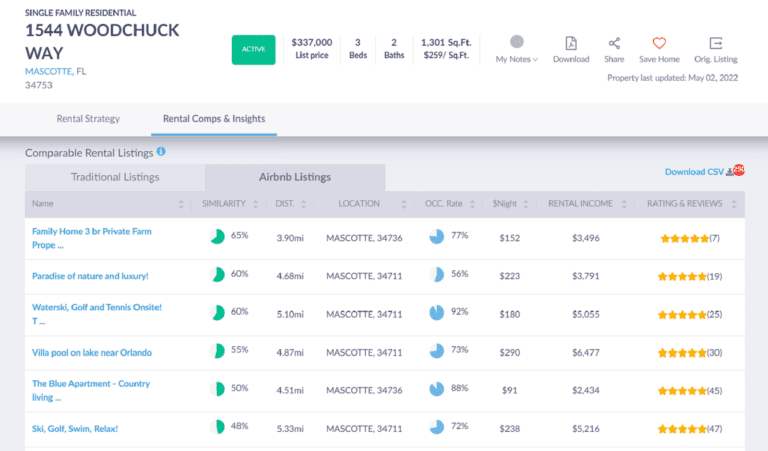Image resolution: width=768 pixels, height=451 pixels.
Task: Open Villa pool on lake near Orlando
Action: tap(92, 352)
